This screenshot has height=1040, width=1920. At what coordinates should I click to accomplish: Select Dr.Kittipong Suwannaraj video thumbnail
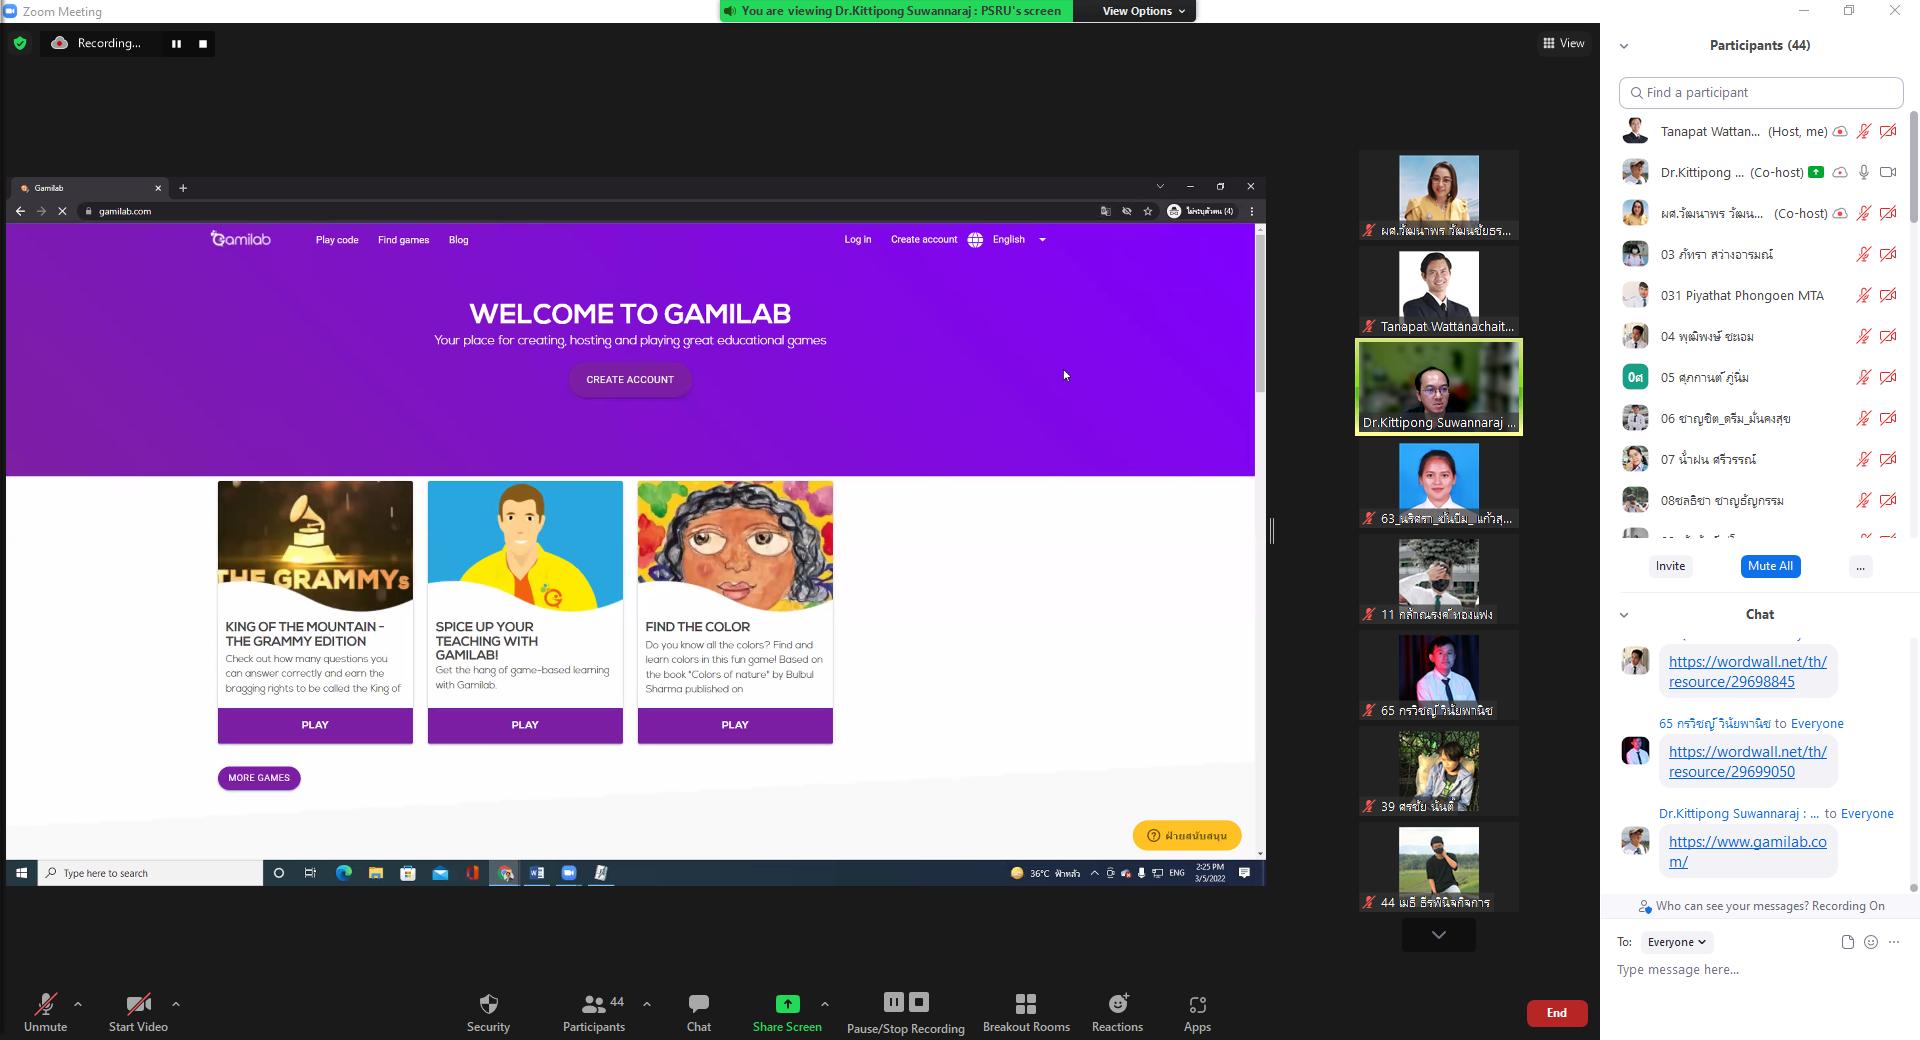point(1438,387)
